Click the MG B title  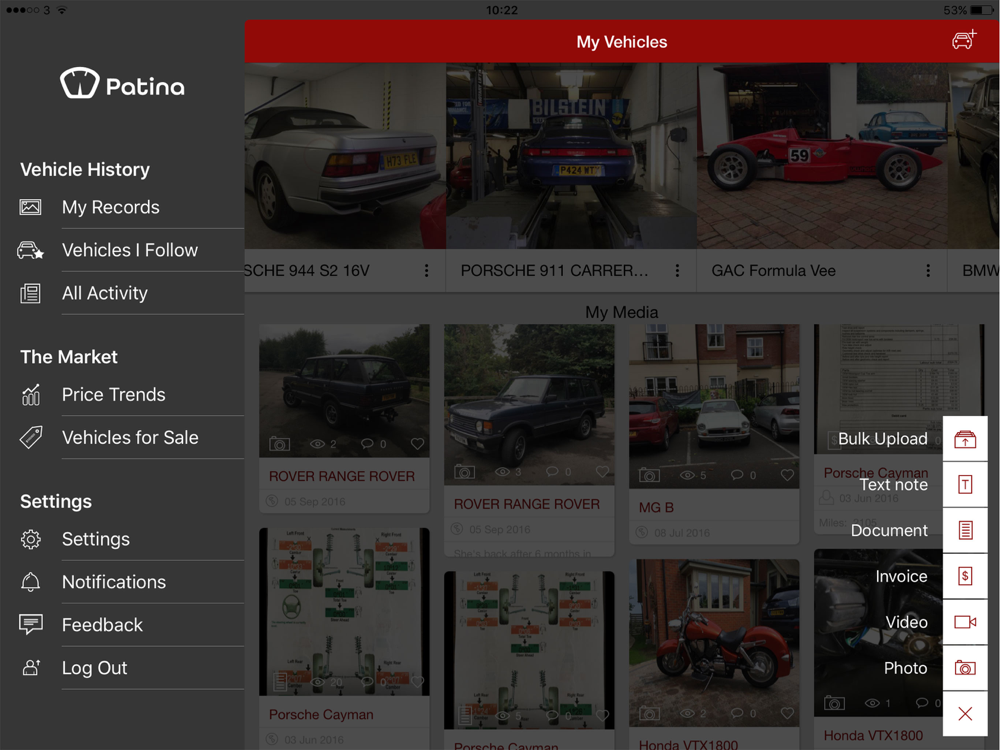(x=656, y=508)
